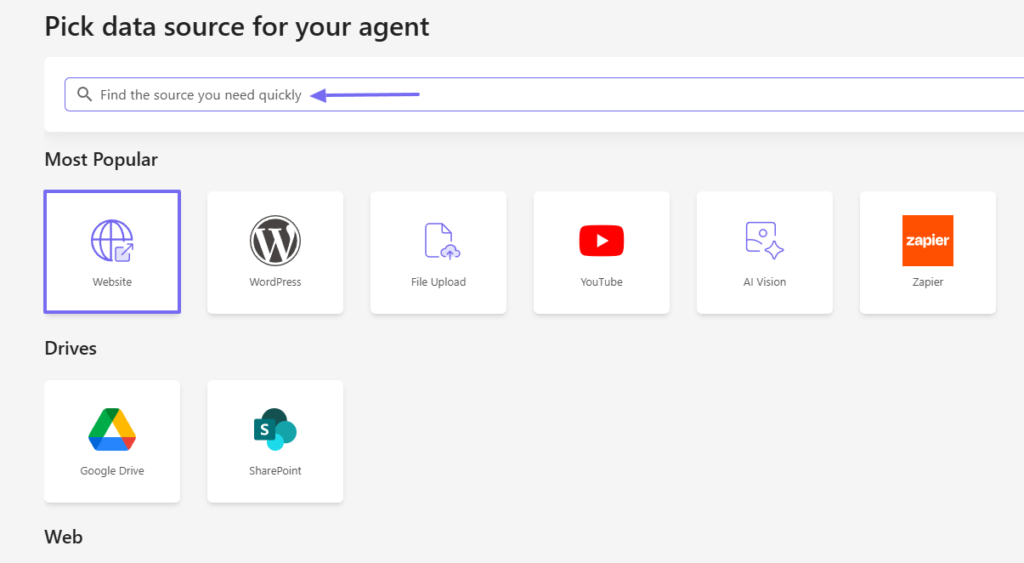The width and height of the screenshot is (1024, 563).
Task: Click the 'Website' card label
Action: point(112,282)
